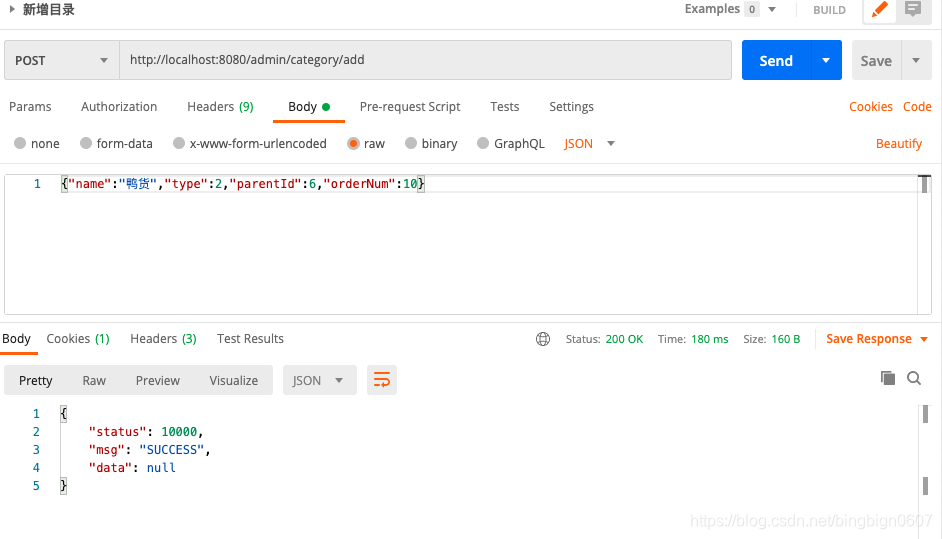942x539 pixels.
Task: Open the response Headers (3) tab
Action: (163, 339)
